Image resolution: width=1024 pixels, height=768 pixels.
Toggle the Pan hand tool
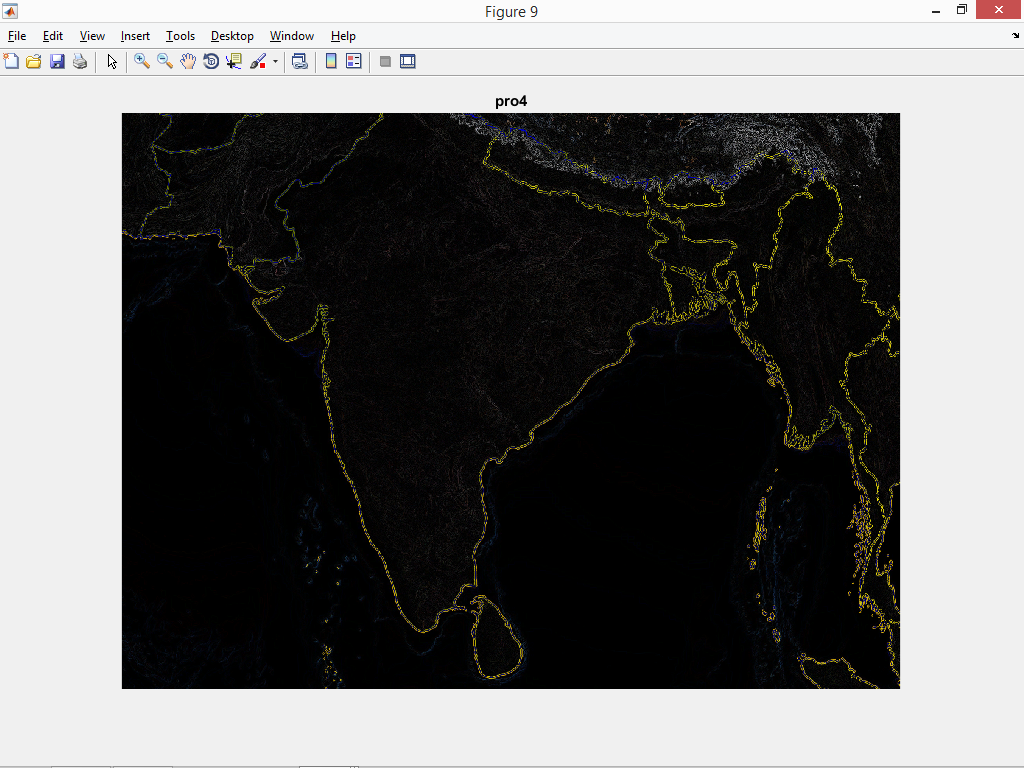pyautogui.click(x=188, y=61)
